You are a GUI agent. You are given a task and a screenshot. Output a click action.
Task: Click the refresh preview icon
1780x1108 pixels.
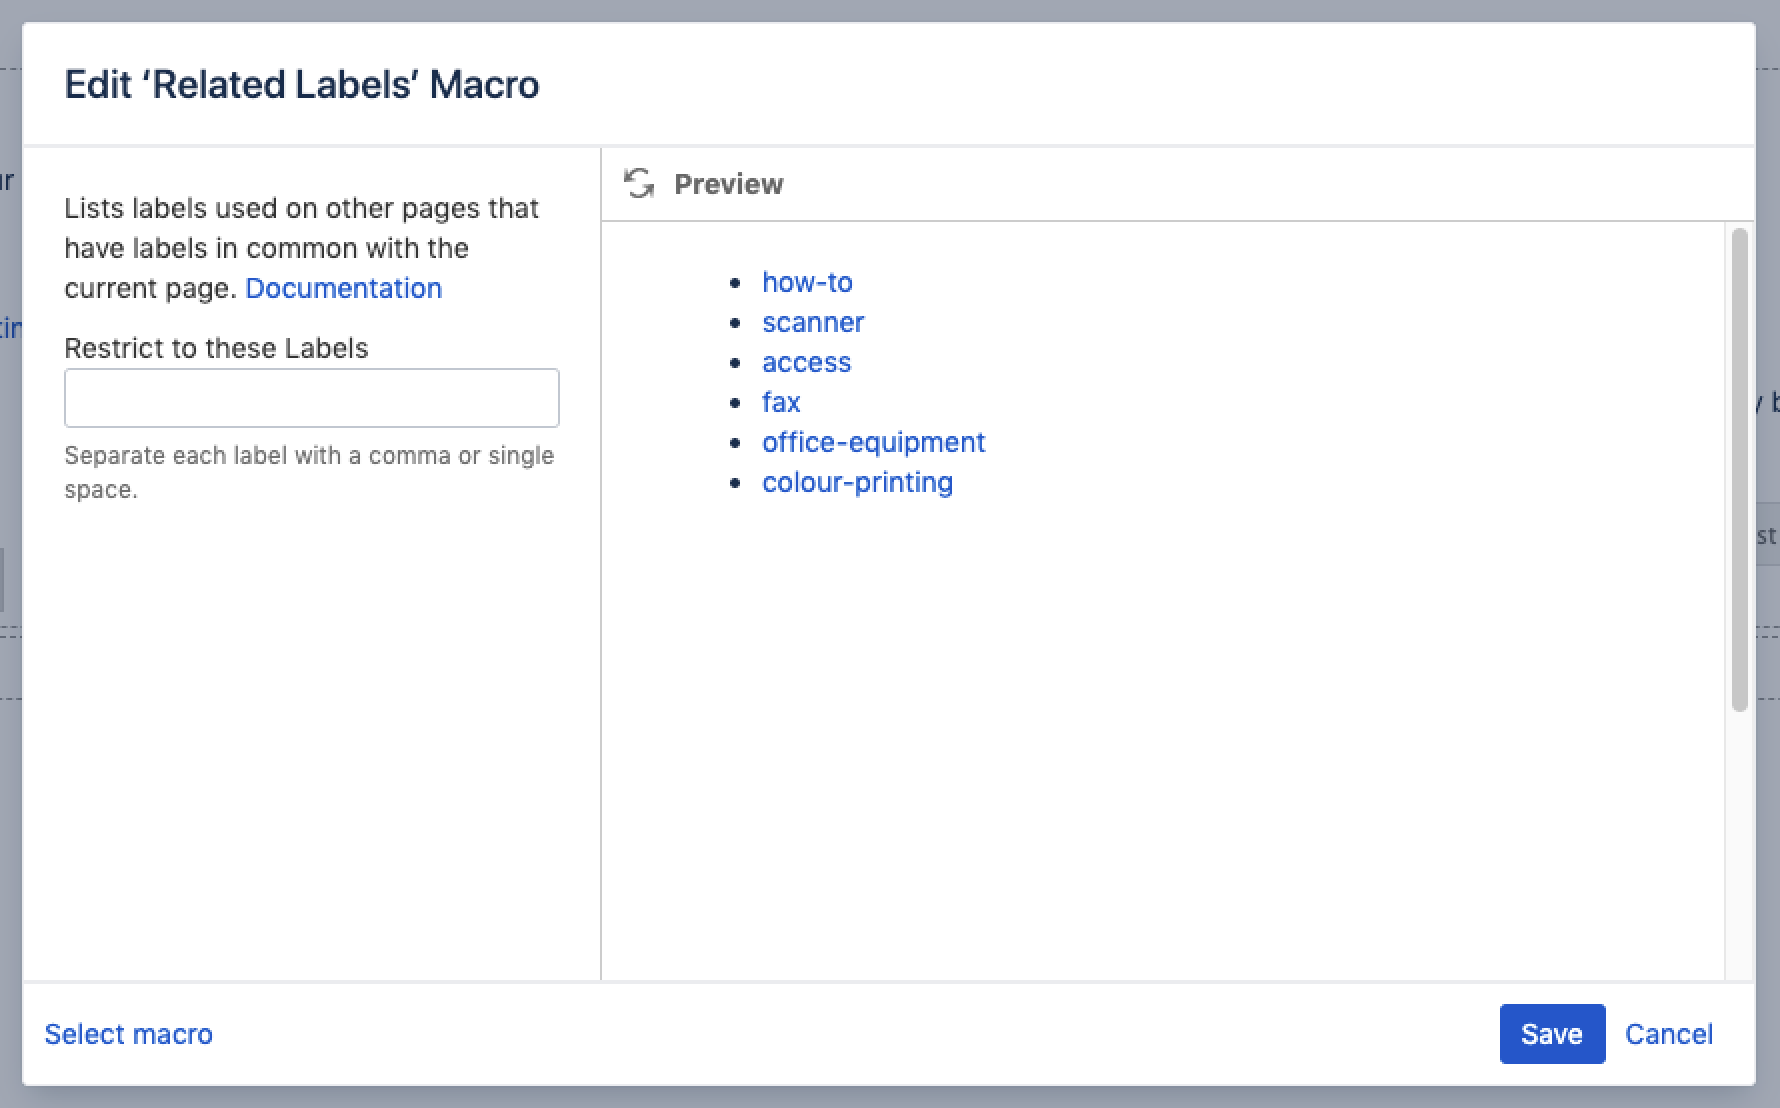(638, 184)
